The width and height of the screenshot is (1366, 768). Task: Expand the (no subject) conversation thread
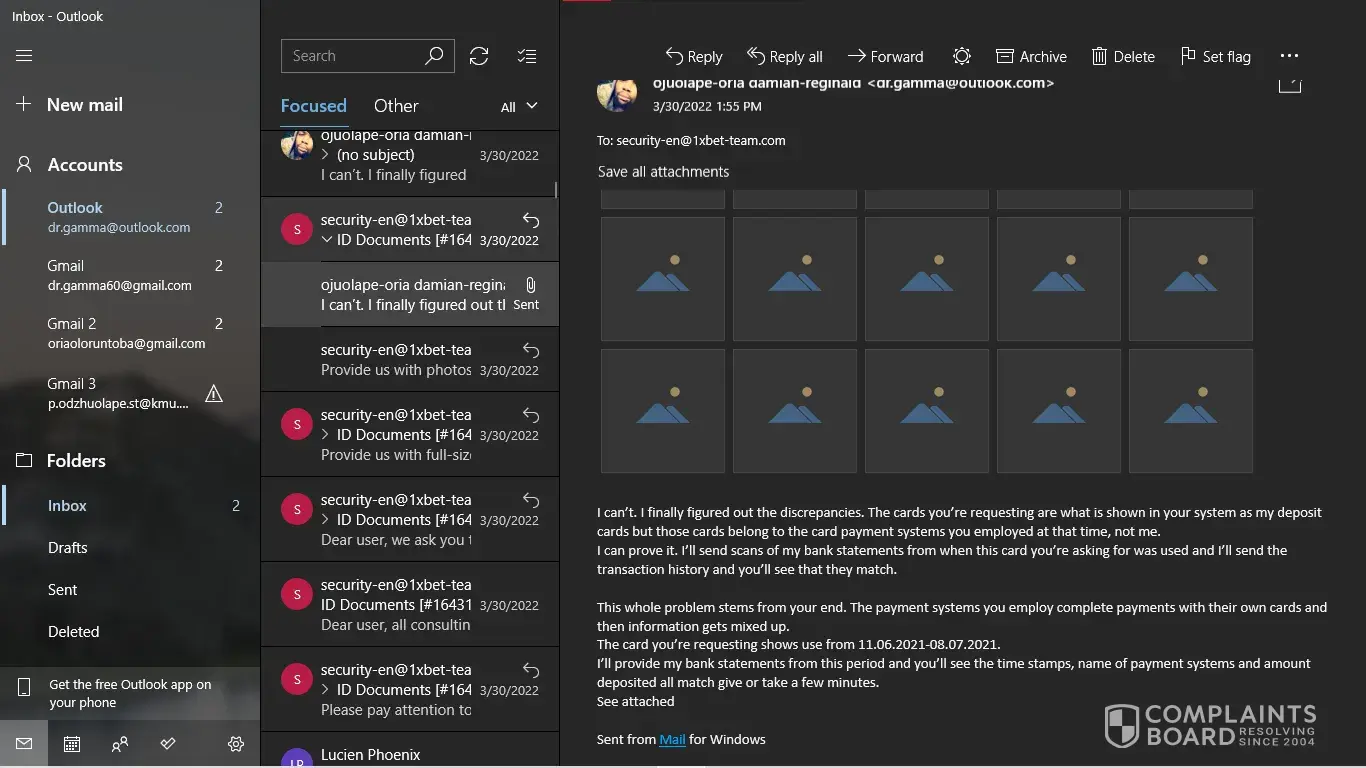[326, 155]
